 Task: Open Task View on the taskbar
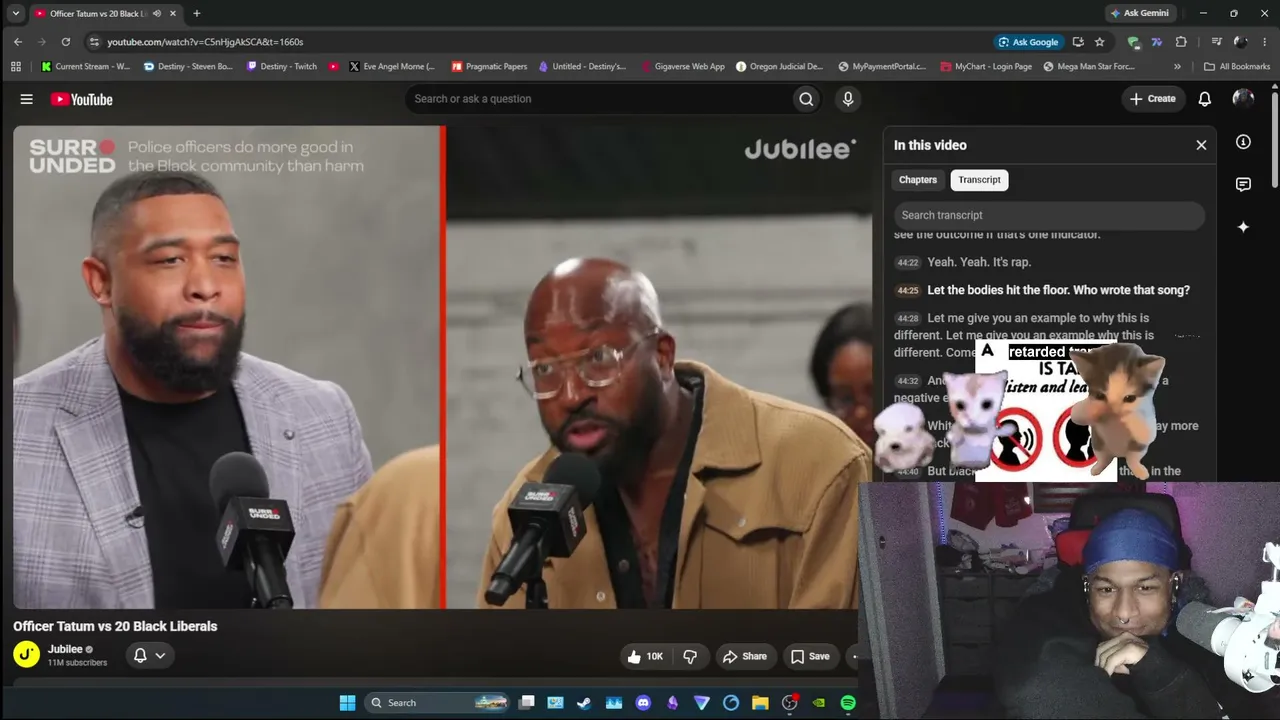click(x=526, y=703)
